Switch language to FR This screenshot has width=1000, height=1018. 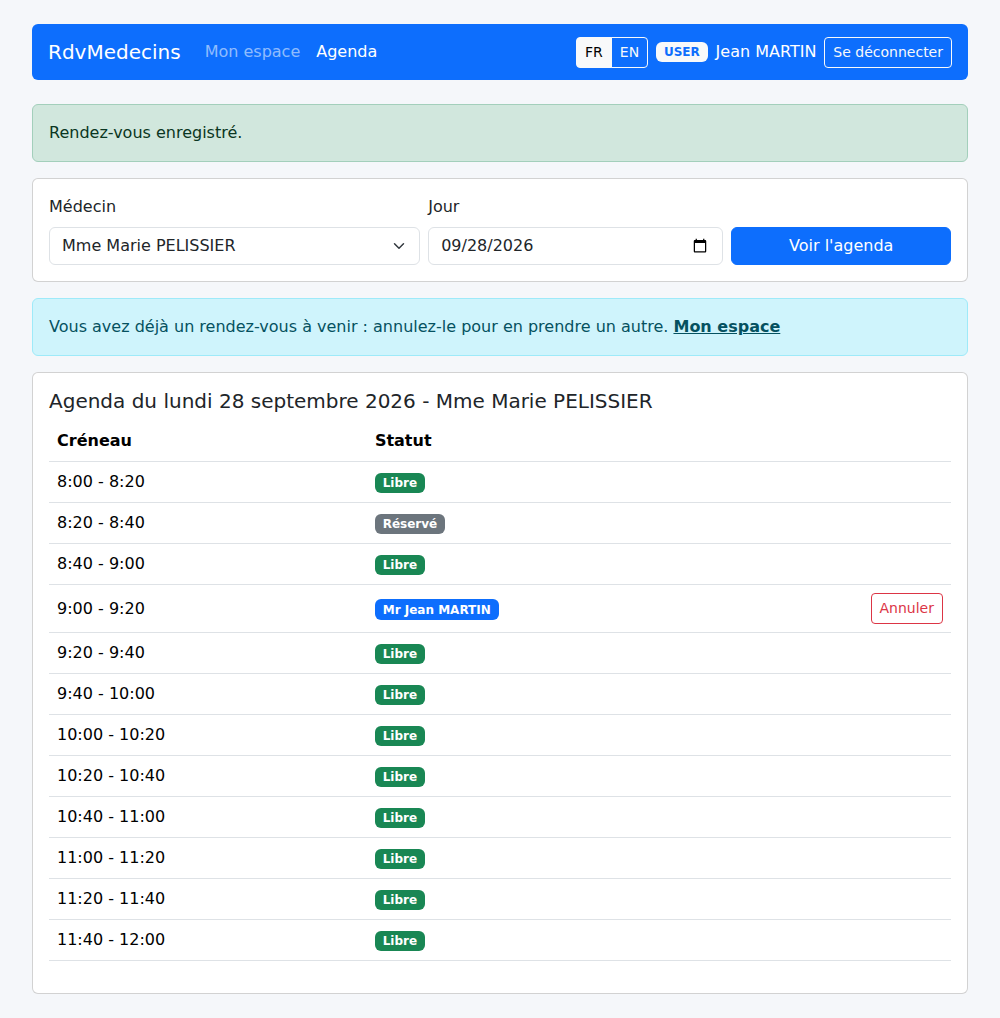pyautogui.click(x=594, y=53)
